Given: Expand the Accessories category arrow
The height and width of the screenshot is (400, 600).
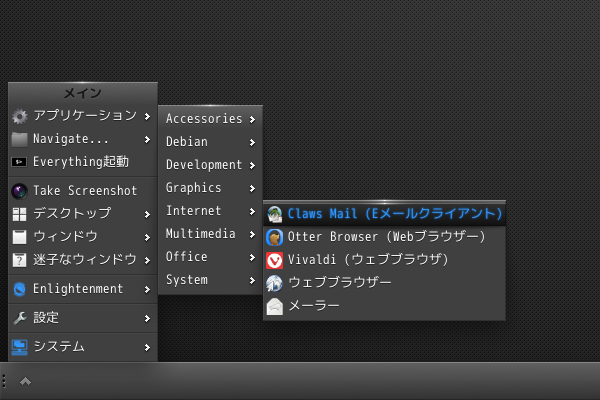Looking at the screenshot, I should [252, 119].
